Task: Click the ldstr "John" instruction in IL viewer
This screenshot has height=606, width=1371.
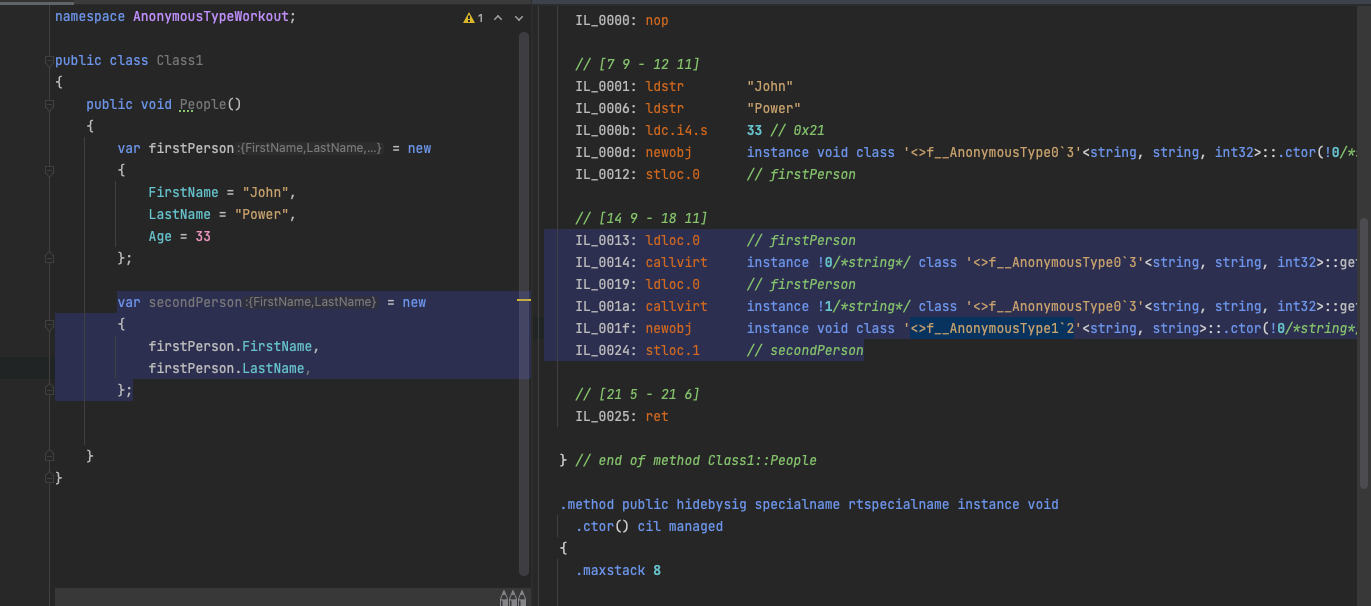Action: pos(666,86)
